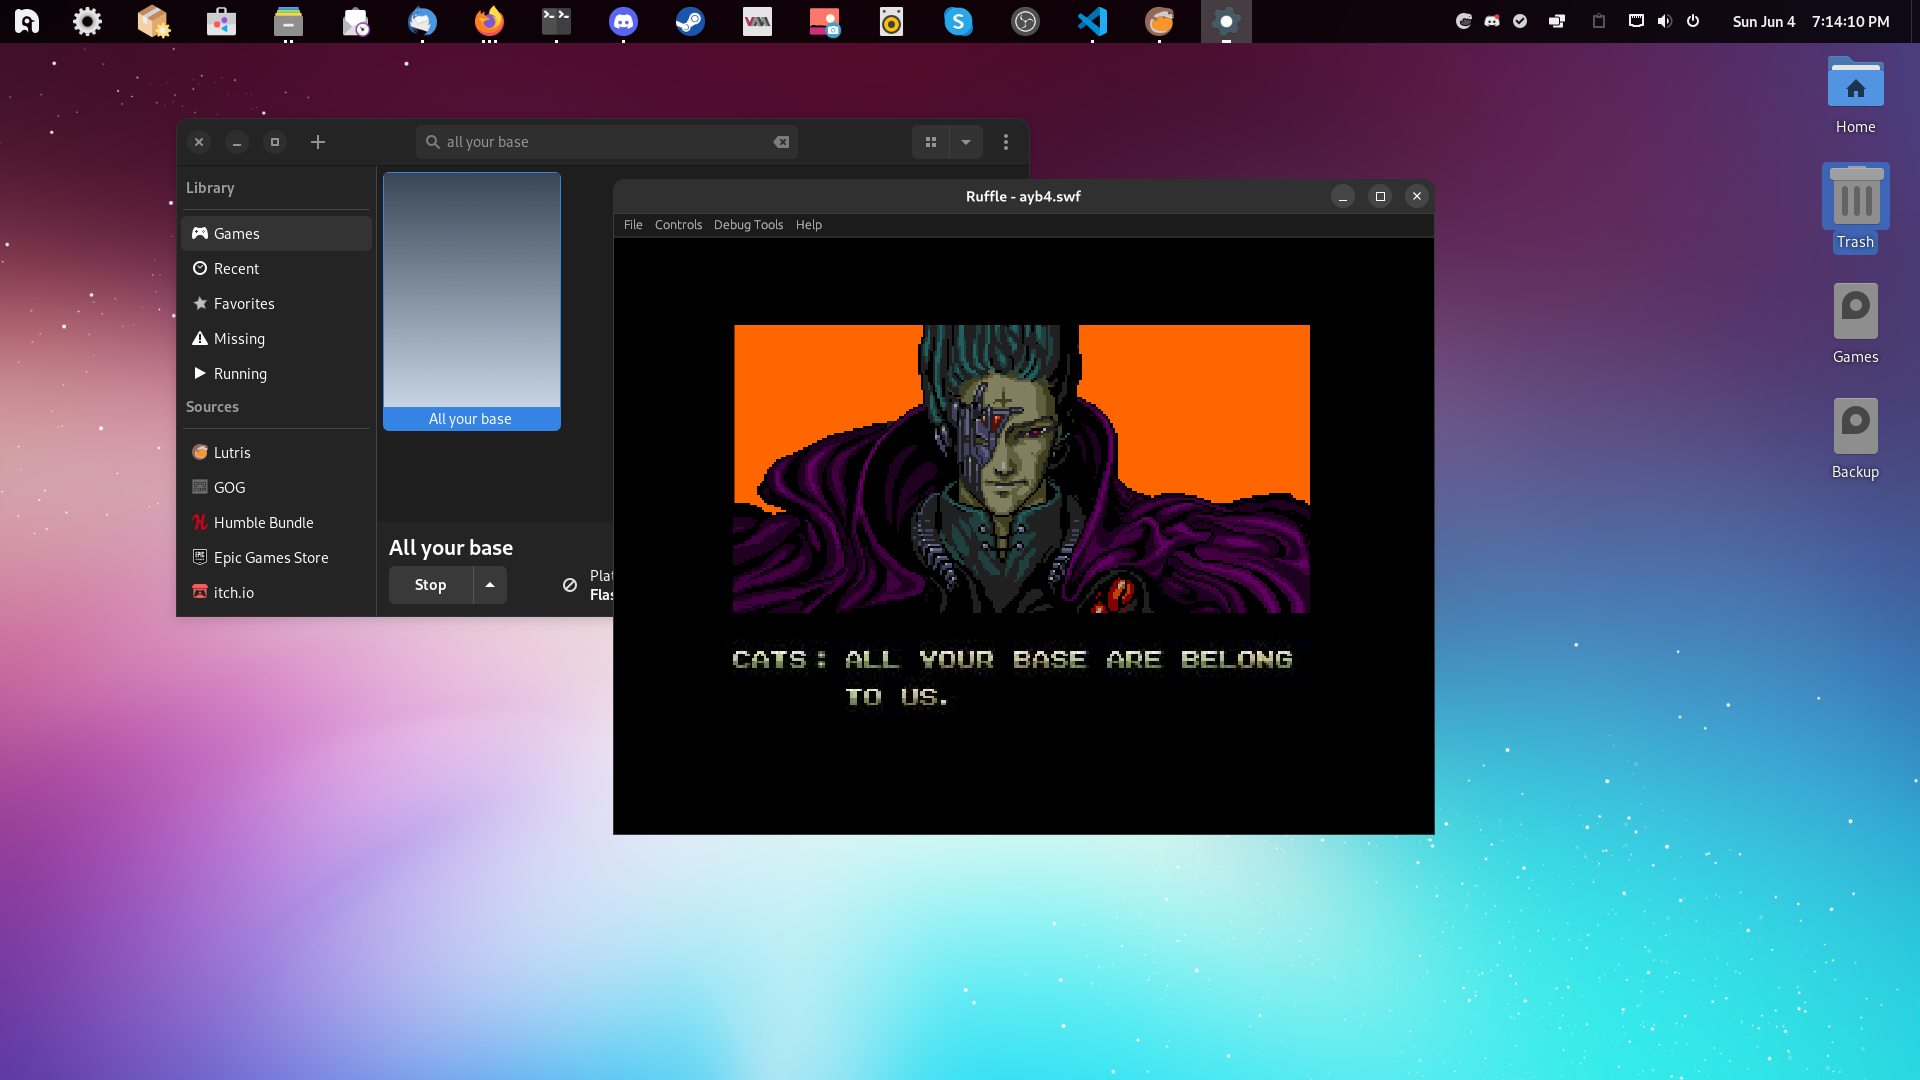Select the Lutris source
Screen dimensions: 1920x1080
[232, 452]
